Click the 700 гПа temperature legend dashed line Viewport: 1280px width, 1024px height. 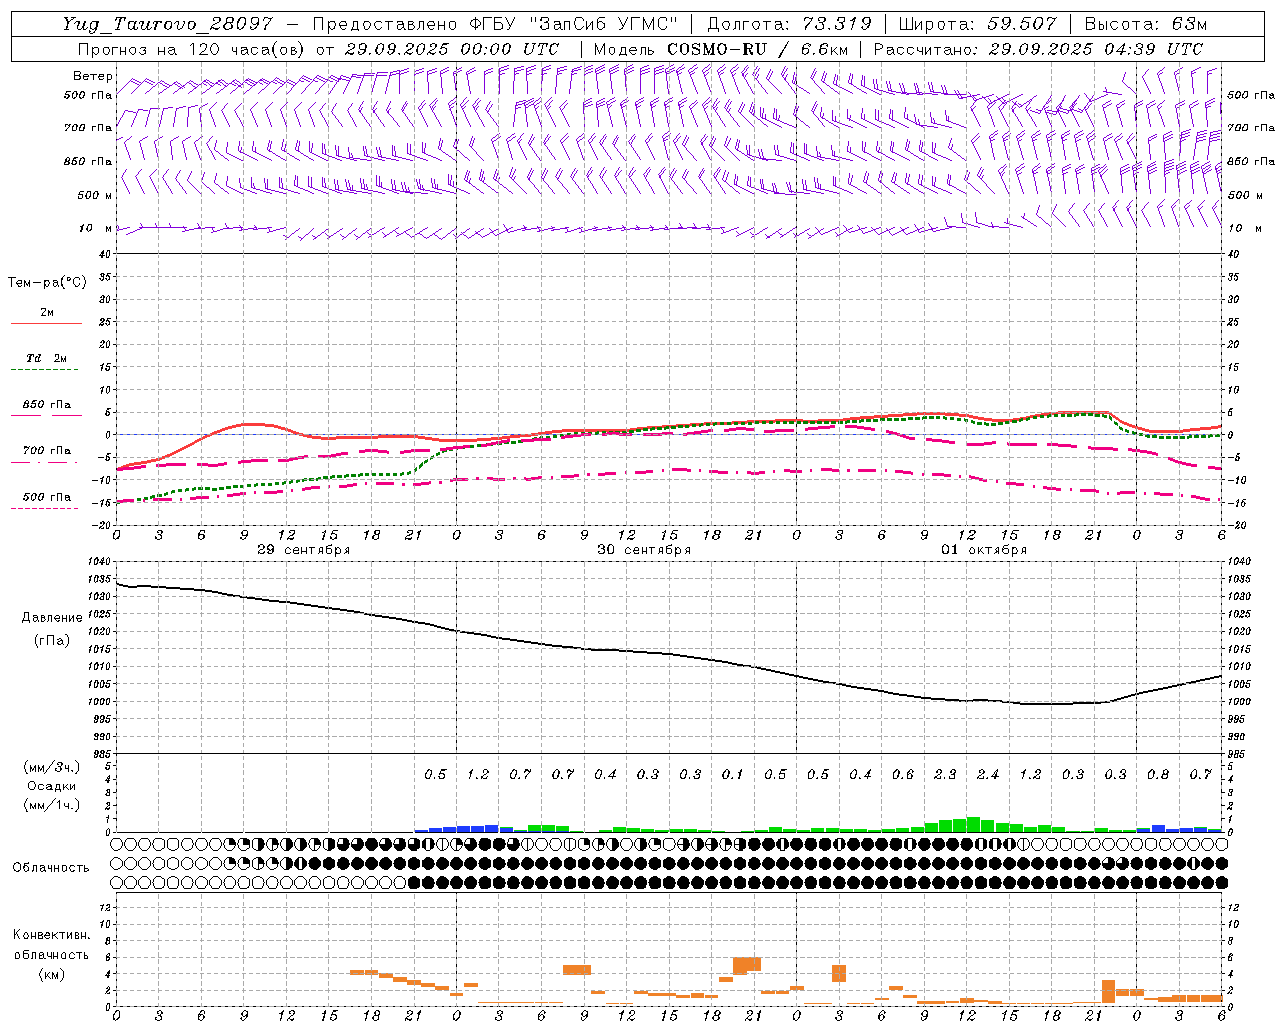pos(44,461)
